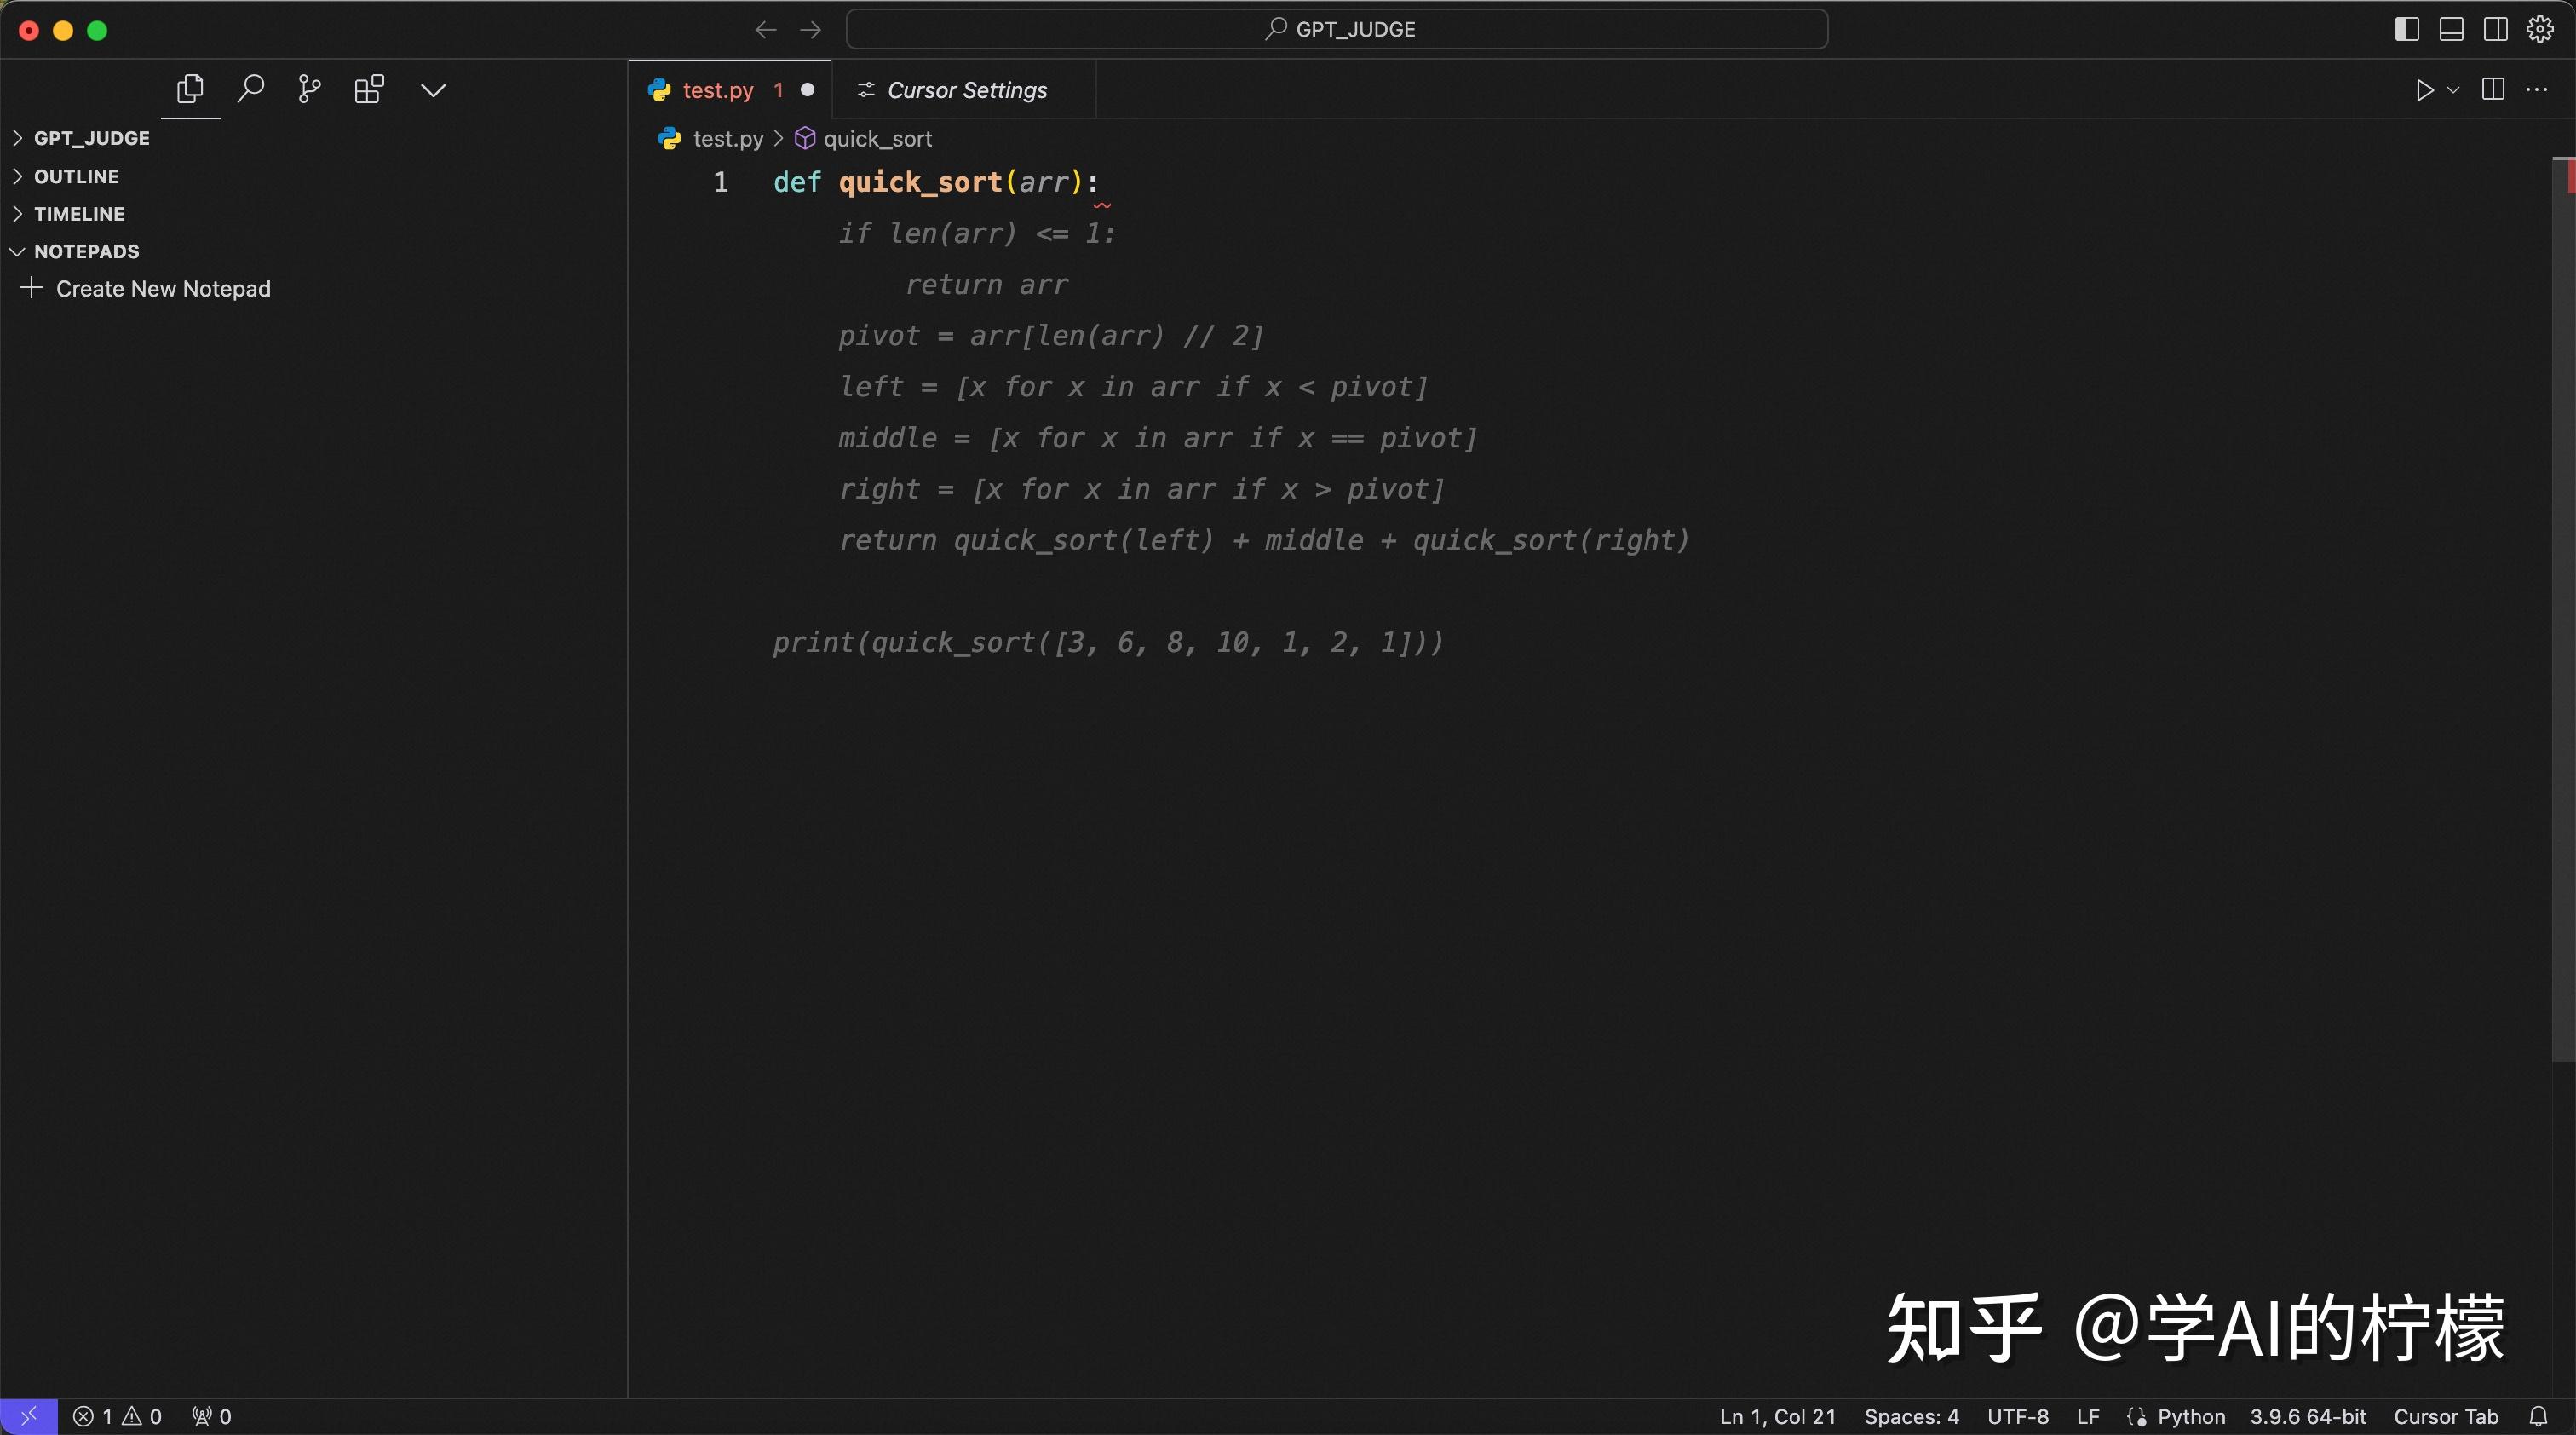Click the error count in the status bar
This screenshot has width=2576, height=1435.
coord(95,1415)
